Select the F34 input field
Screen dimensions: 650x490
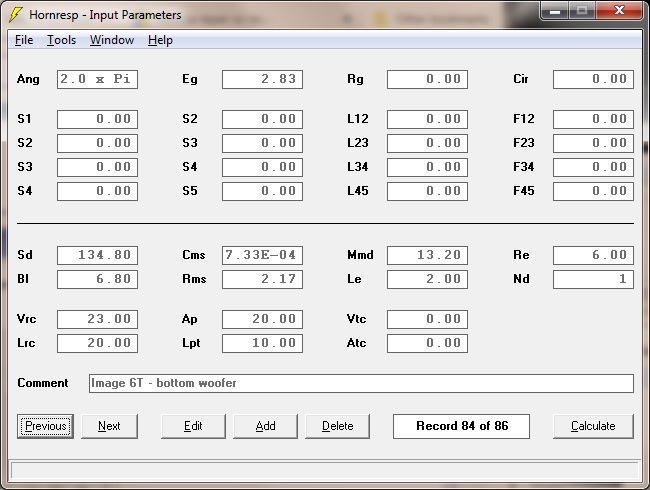click(593, 167)
